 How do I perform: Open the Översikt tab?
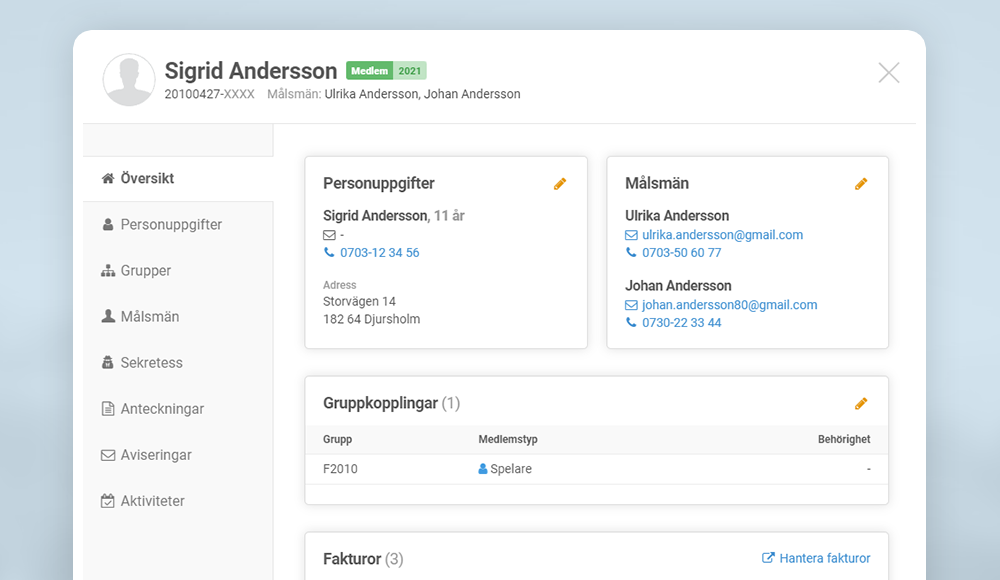pos(147,179)
